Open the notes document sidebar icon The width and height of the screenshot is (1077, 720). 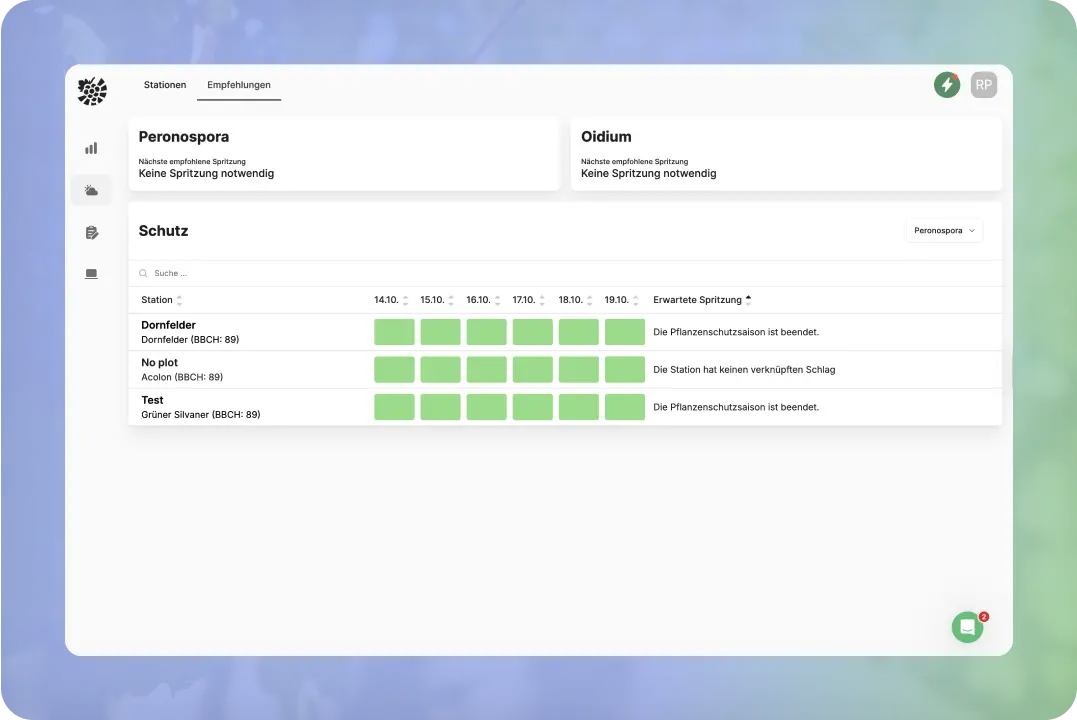tap(91, 233)
